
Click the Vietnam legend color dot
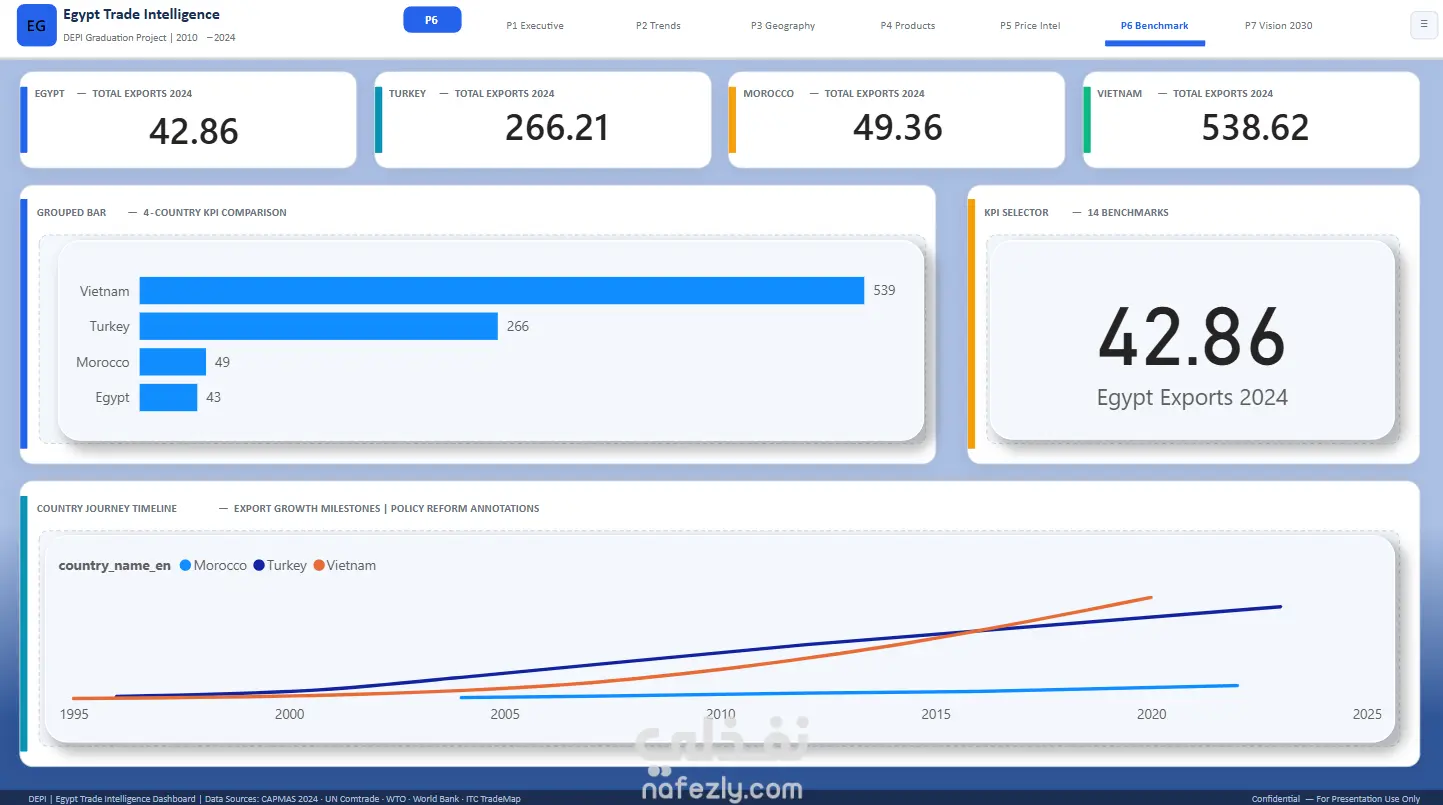click(x=319, y=565)
